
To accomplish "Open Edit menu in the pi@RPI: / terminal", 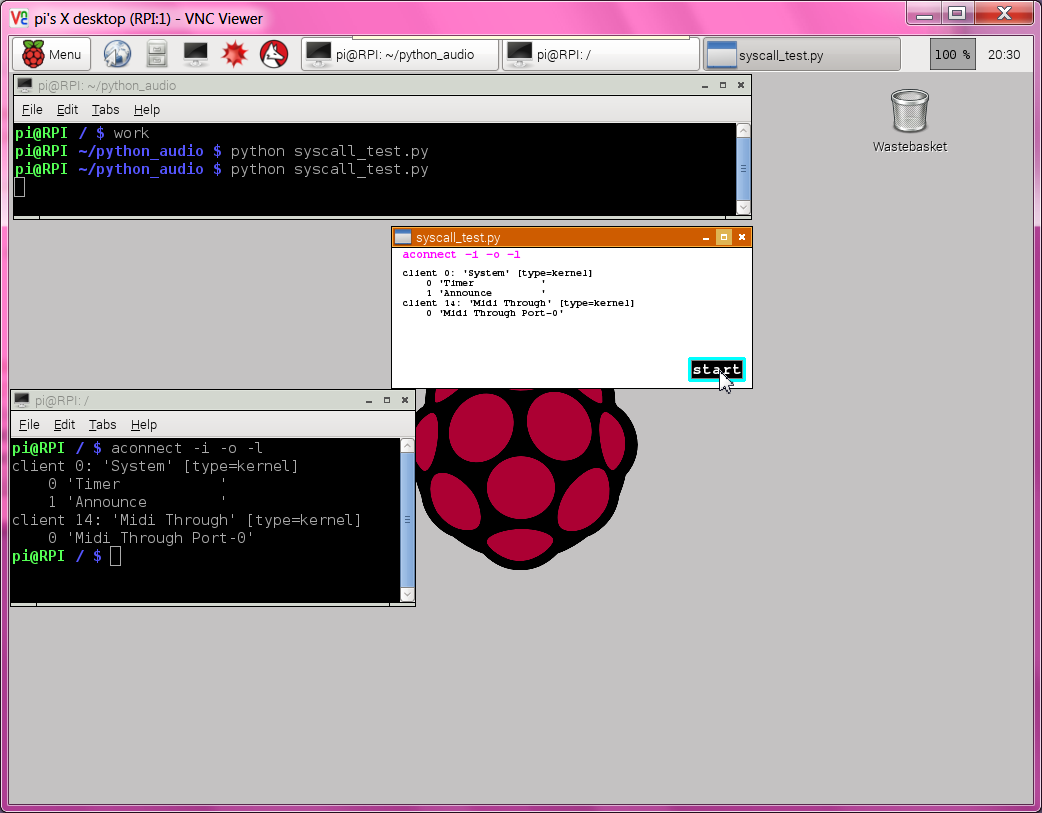I will point(65,425).
